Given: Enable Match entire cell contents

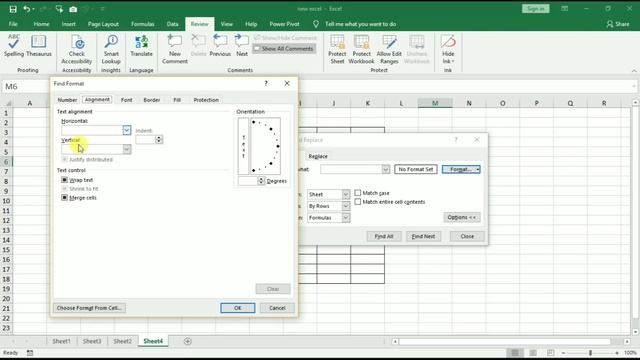Looking at the screenshot, I should pos(358,202).
